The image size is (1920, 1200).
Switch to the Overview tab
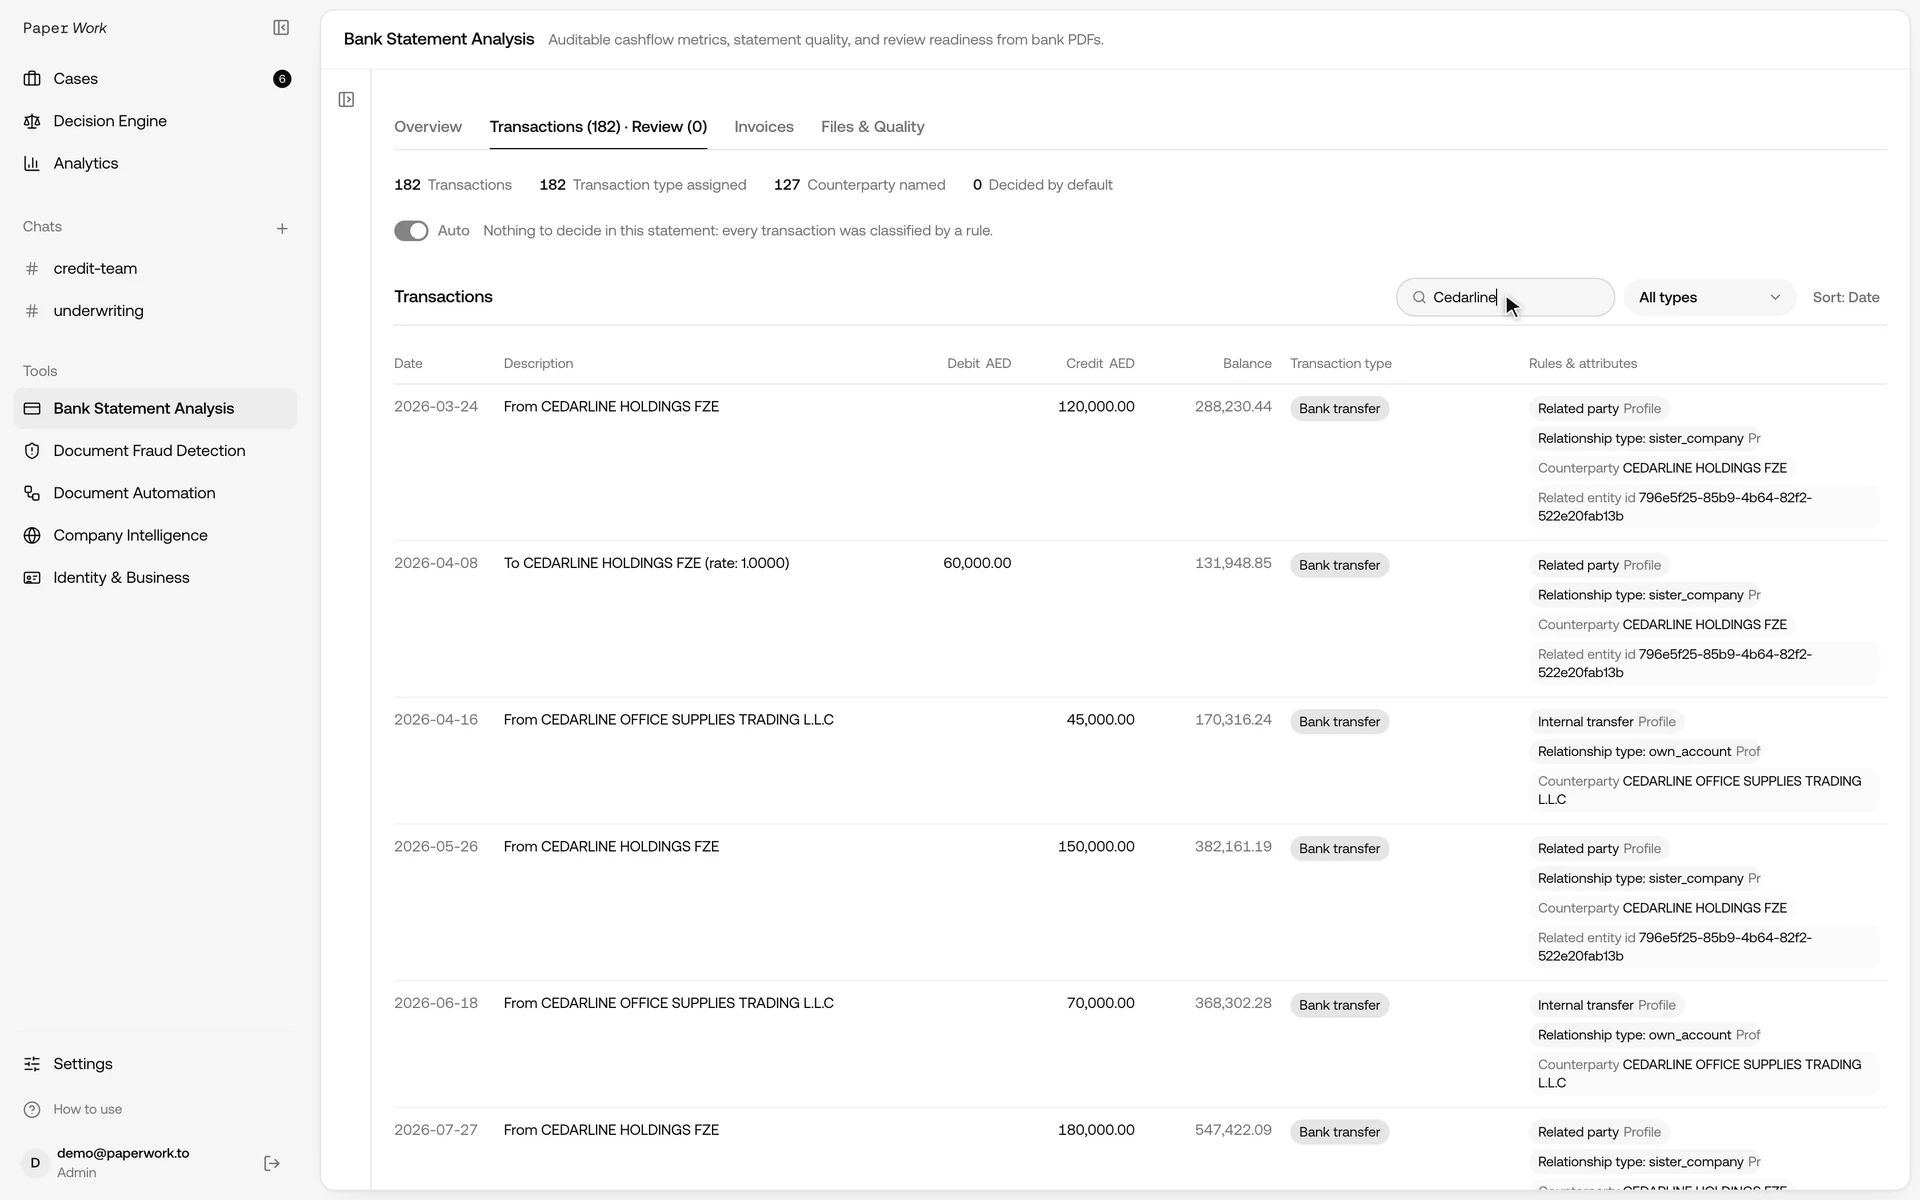click(x=428, y=127)
